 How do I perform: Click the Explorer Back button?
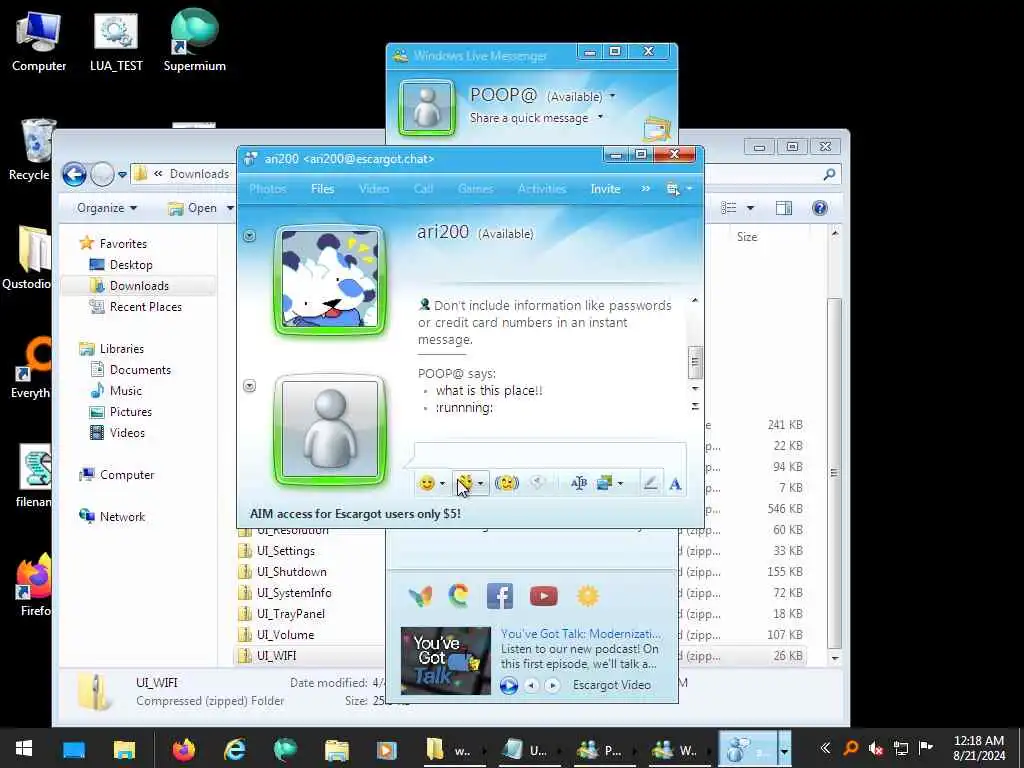pyautogui.click(x=74, y=174)
